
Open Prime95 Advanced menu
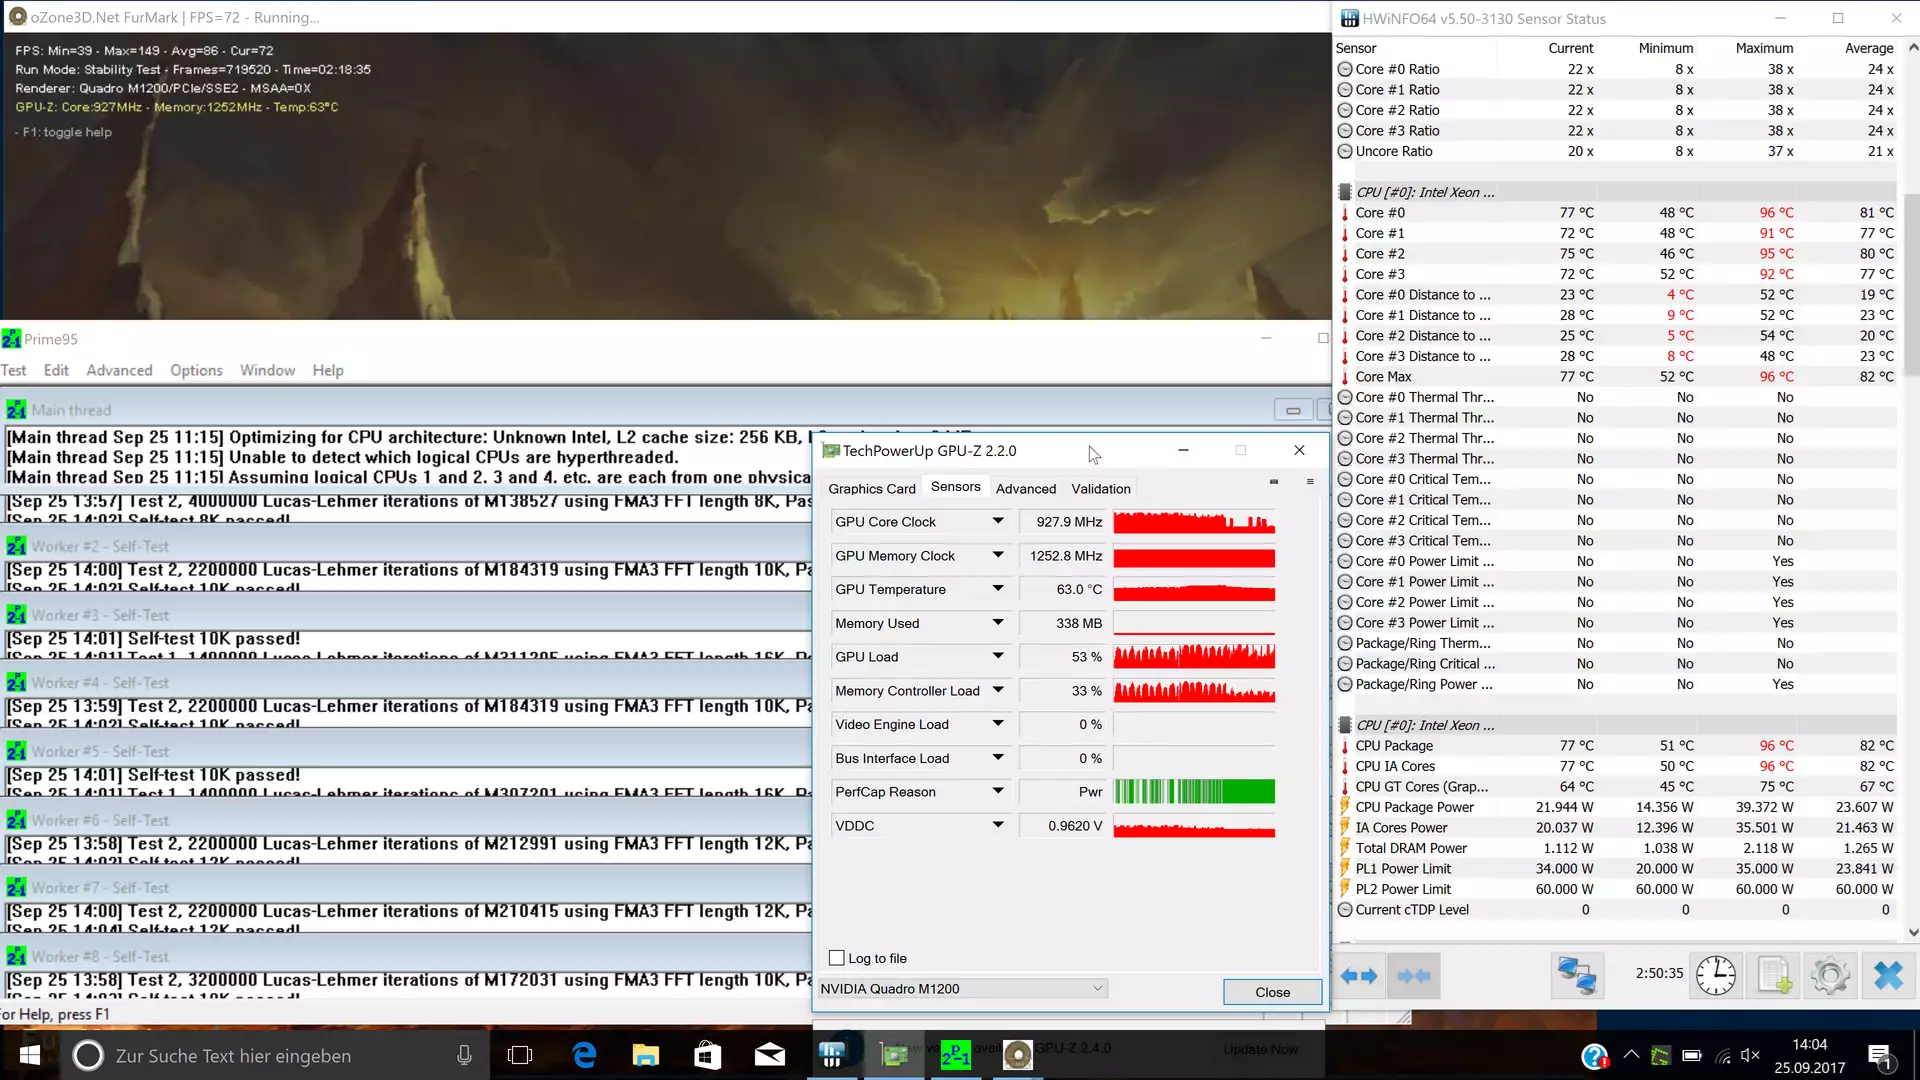click(x=119, y=370)
